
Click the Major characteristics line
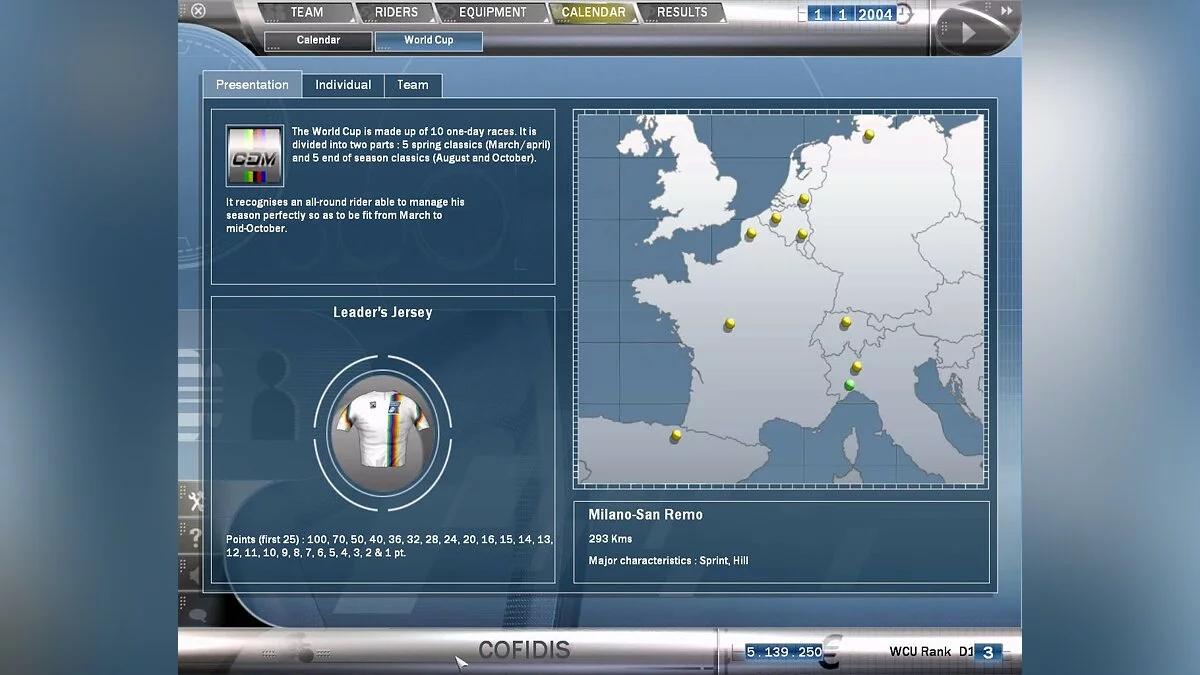pos(668,561)
